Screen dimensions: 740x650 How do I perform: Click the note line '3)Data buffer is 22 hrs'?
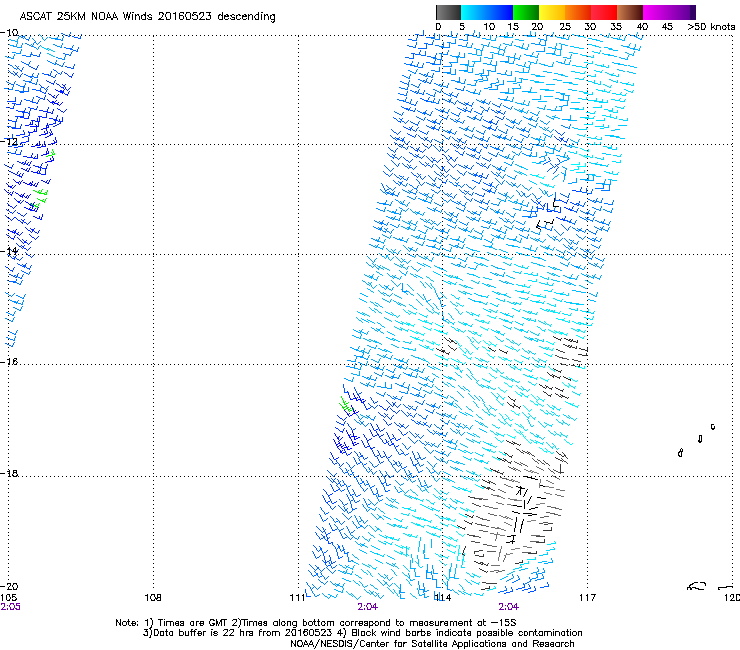point(362,633)
